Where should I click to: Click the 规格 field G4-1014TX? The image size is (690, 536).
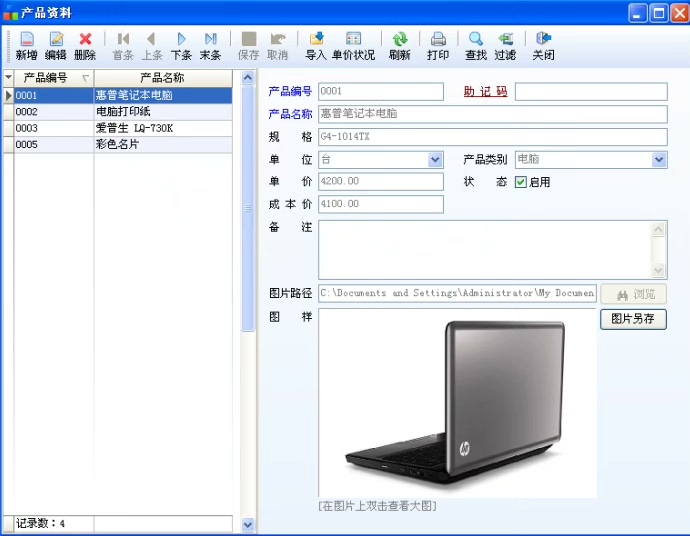492,136
